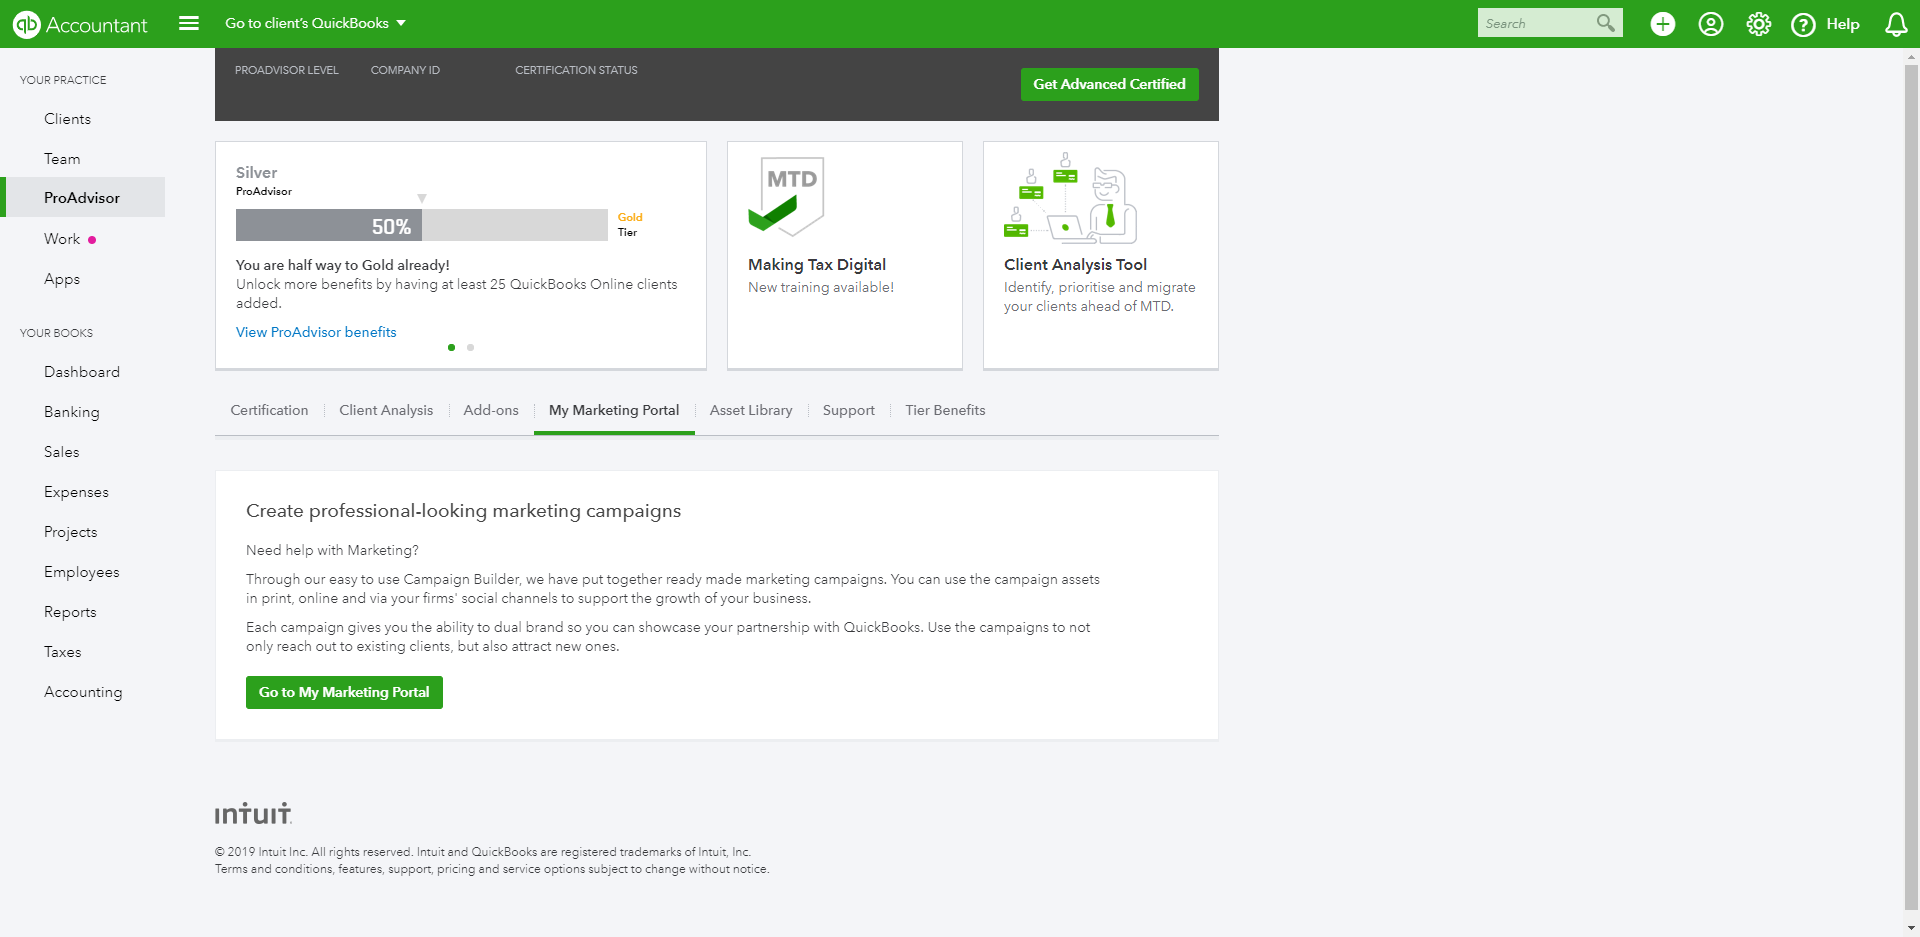Click Go to My Marketing Portal button

(x=344, y=692)
